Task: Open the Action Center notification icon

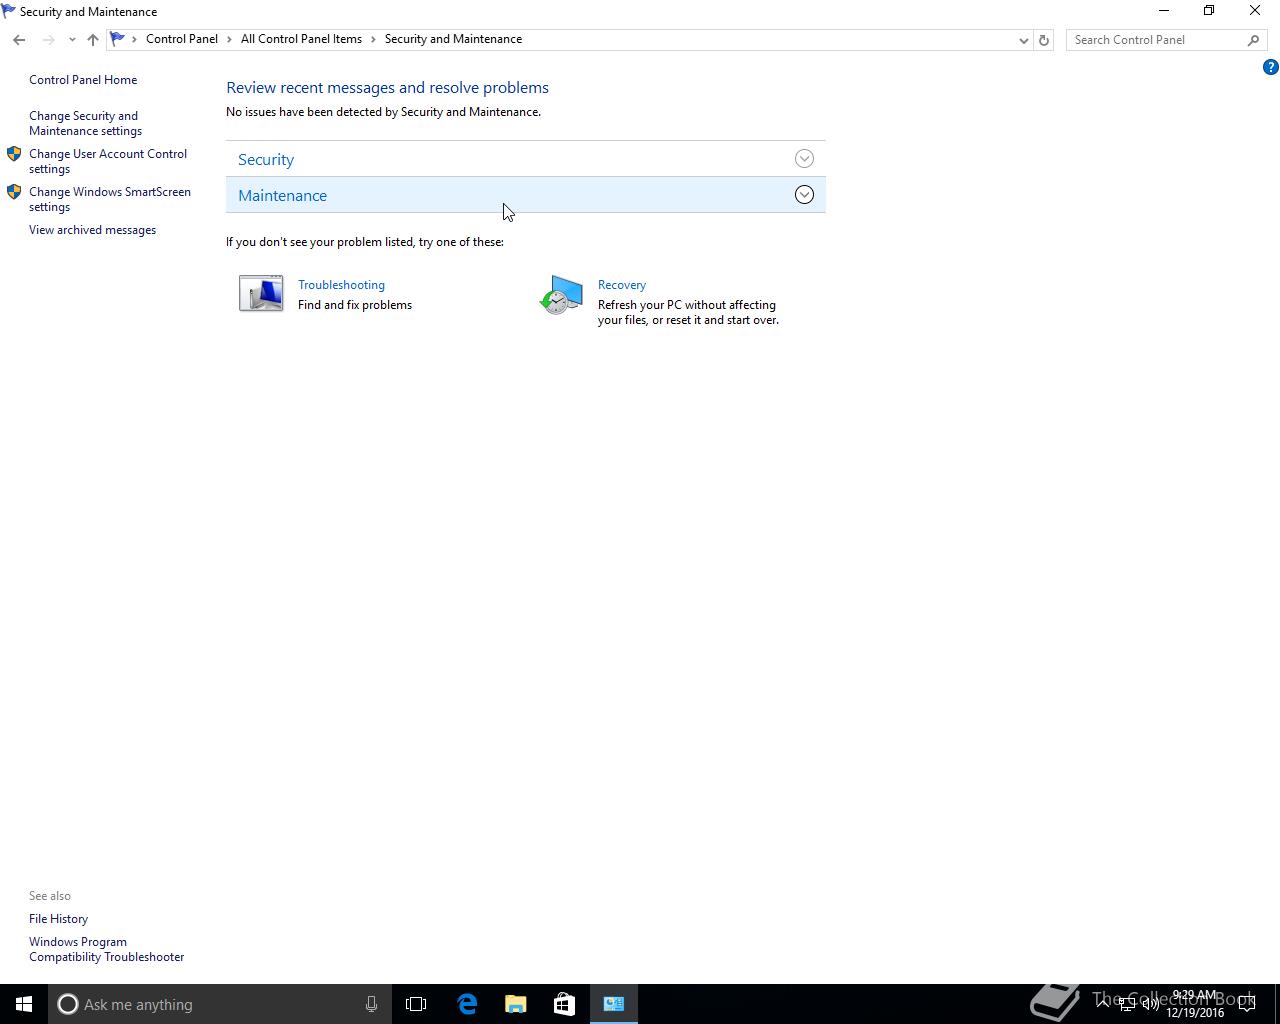Action: point(1248,1004)
